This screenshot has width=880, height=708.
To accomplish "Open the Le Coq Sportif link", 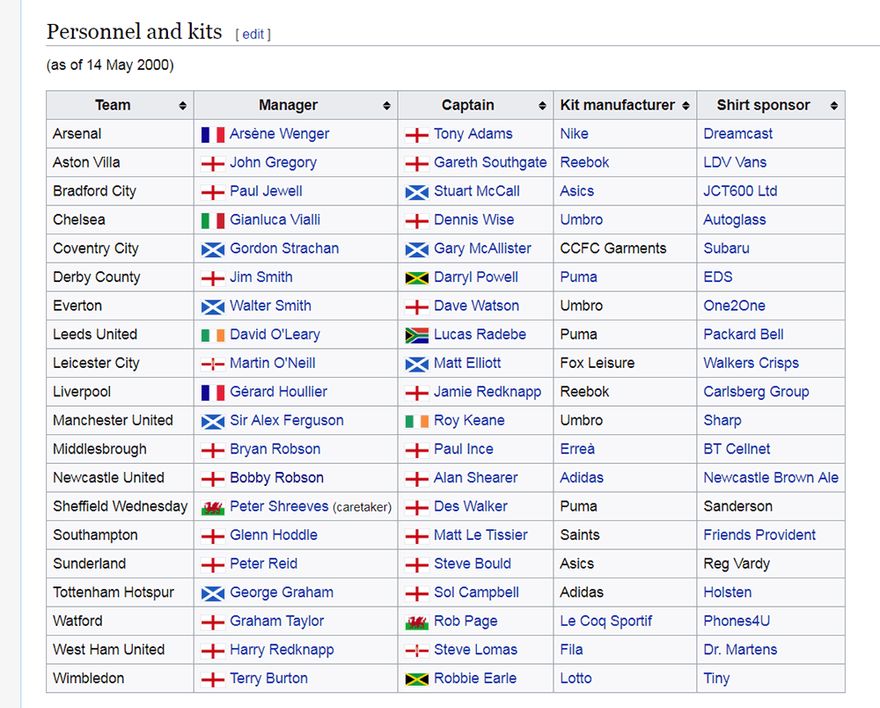I will point(606,621).
